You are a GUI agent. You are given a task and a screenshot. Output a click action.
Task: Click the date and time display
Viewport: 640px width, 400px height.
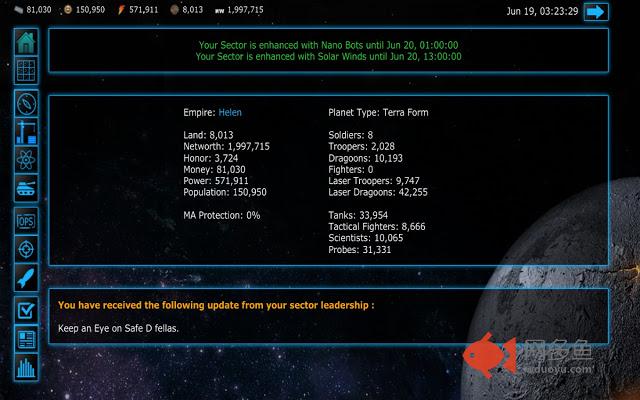point(542,11)
